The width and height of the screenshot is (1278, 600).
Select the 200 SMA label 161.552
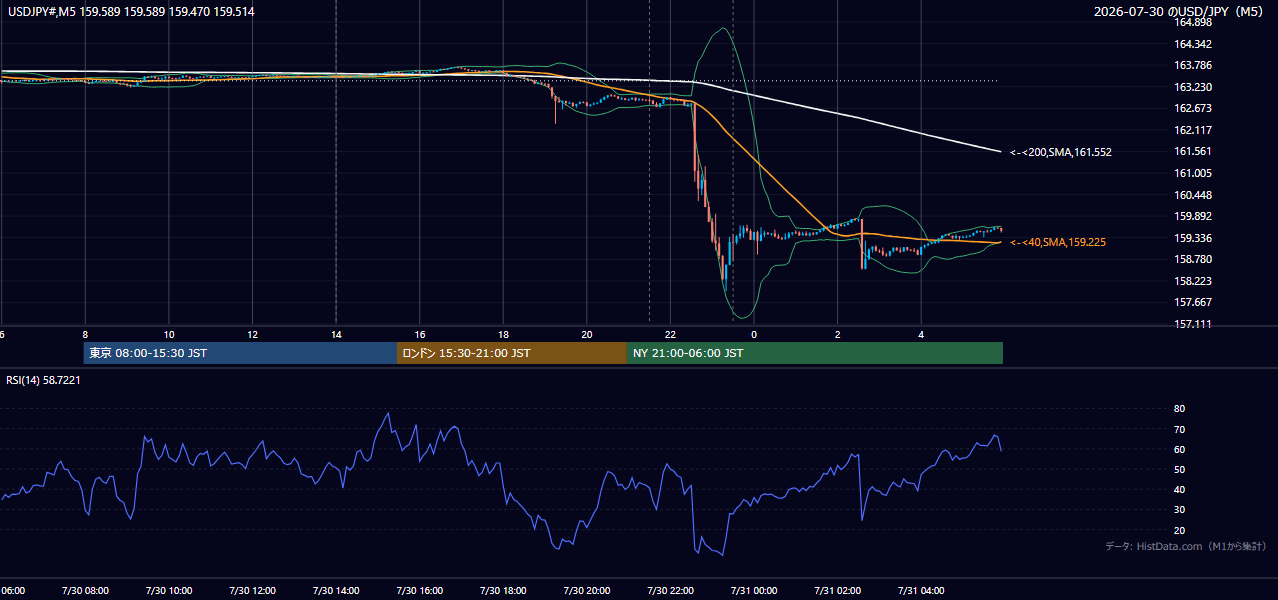tap(1061, 152)
